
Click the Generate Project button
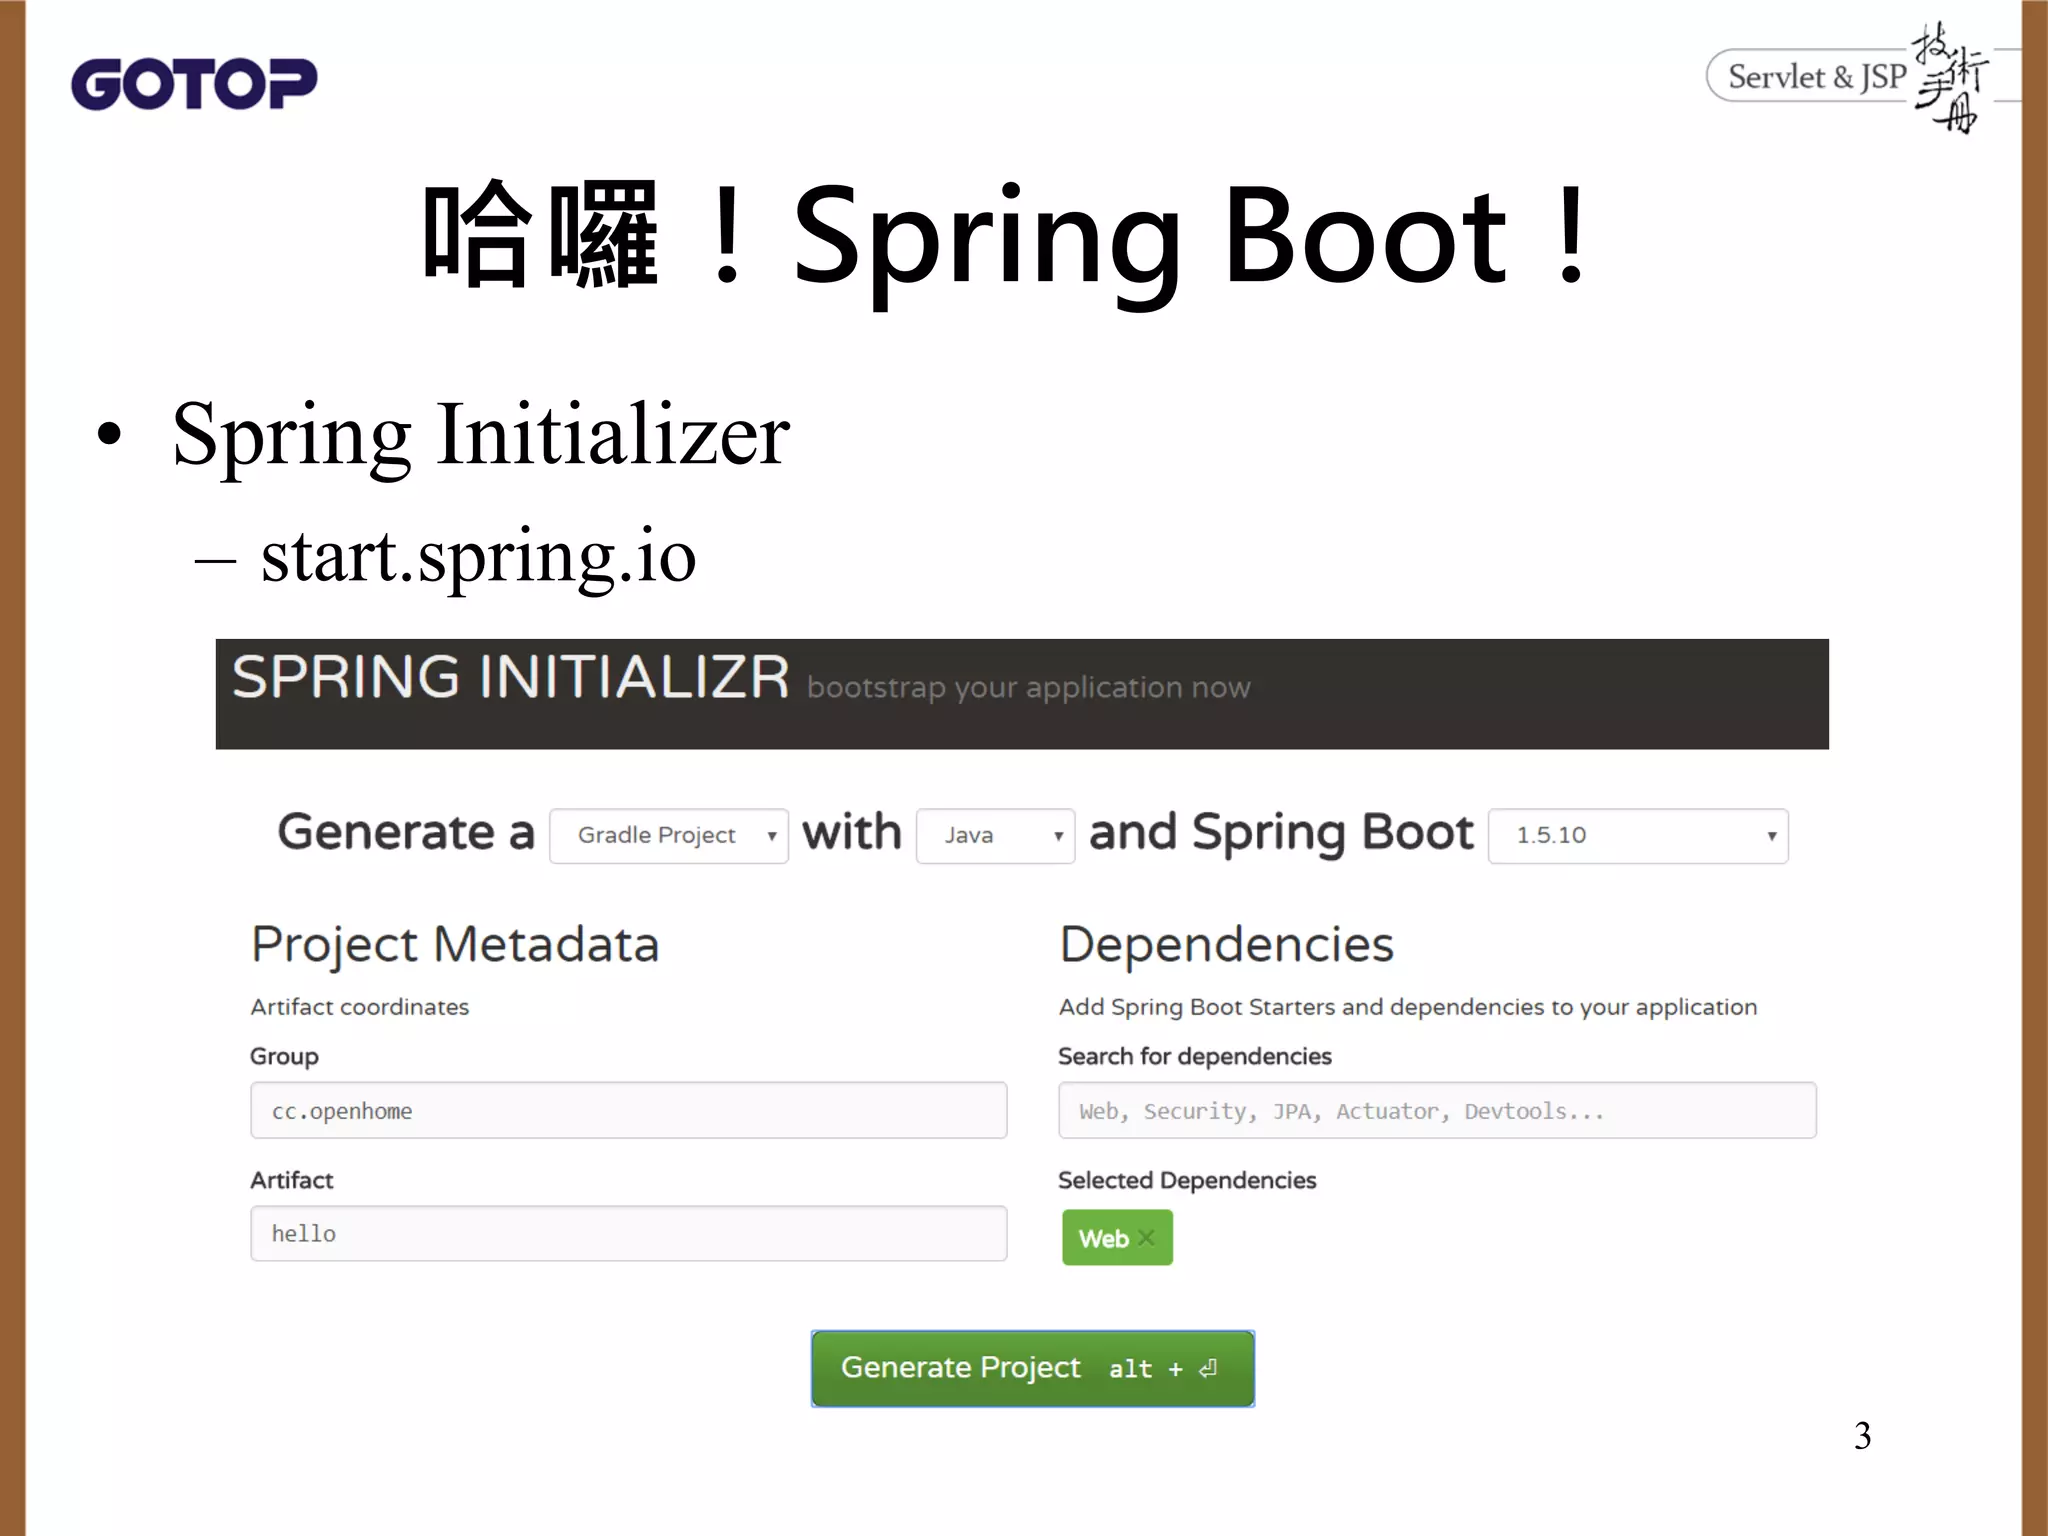tap(1032, 1368)
